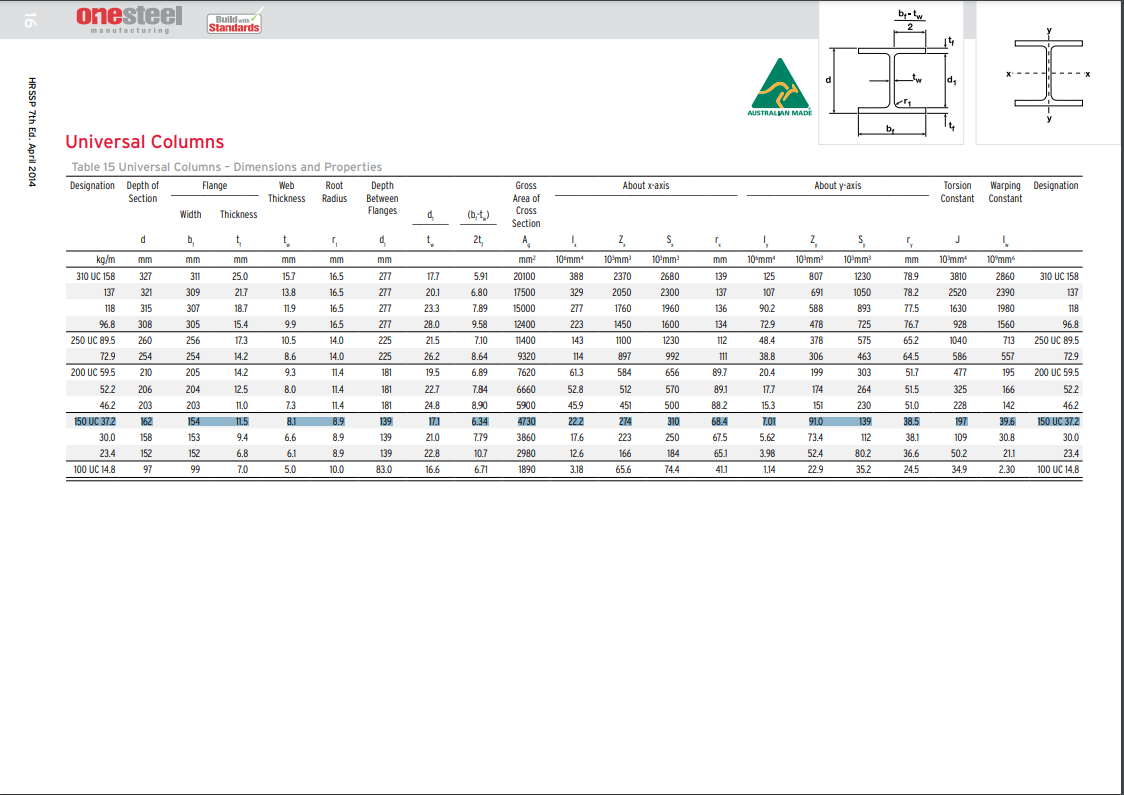Click the x-y axis section diagram

(x=1048, y=74)
